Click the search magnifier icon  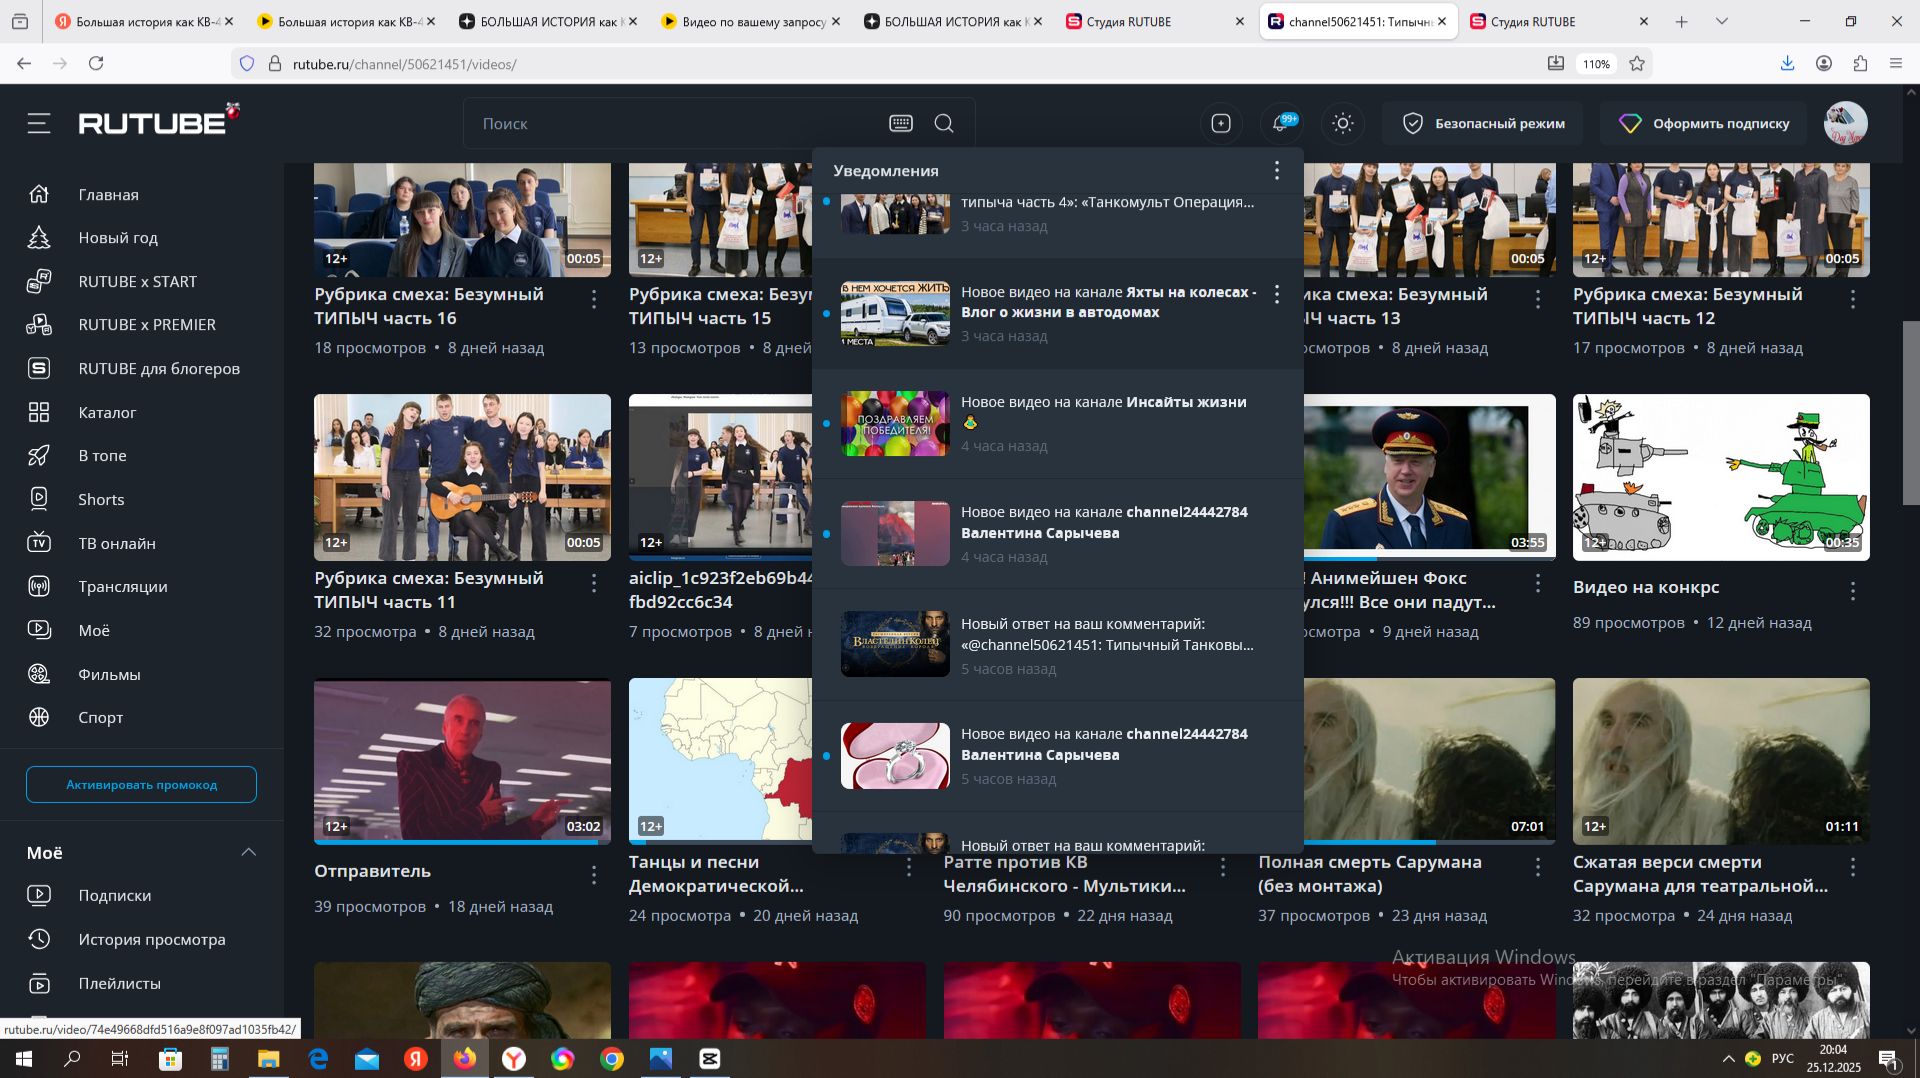point(944,123)
